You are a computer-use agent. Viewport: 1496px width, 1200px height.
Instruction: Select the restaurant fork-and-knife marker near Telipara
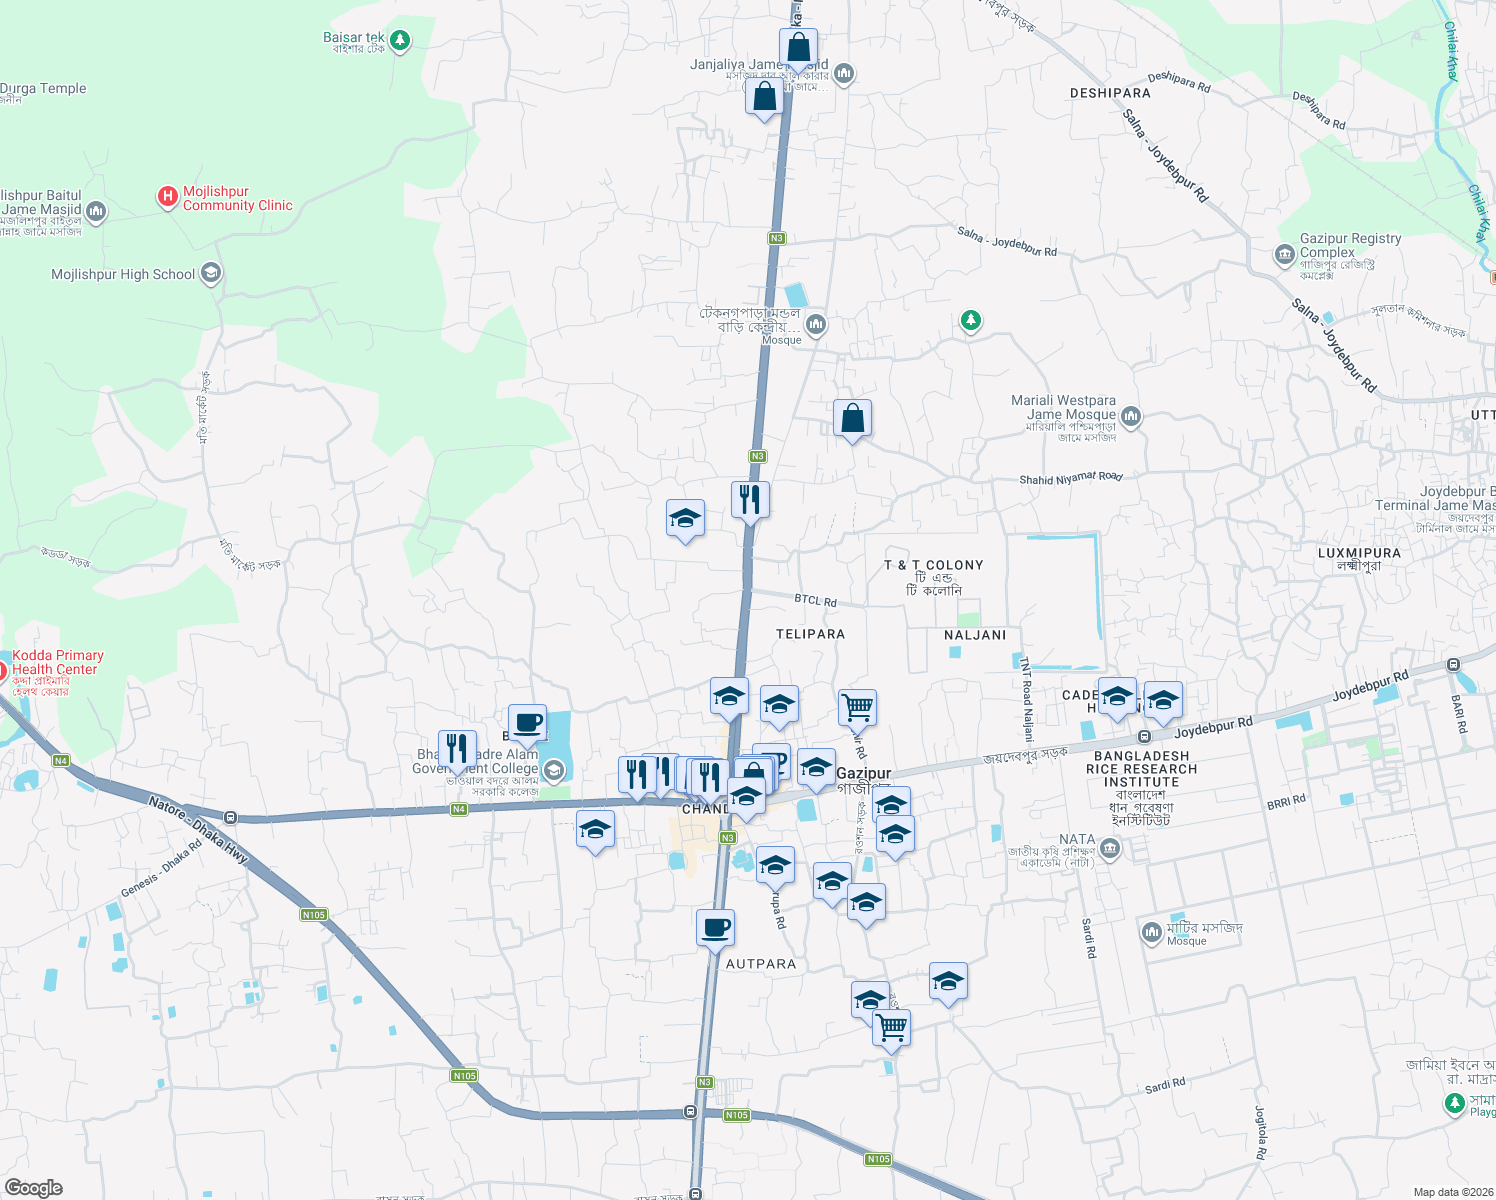tap(750, 498)
